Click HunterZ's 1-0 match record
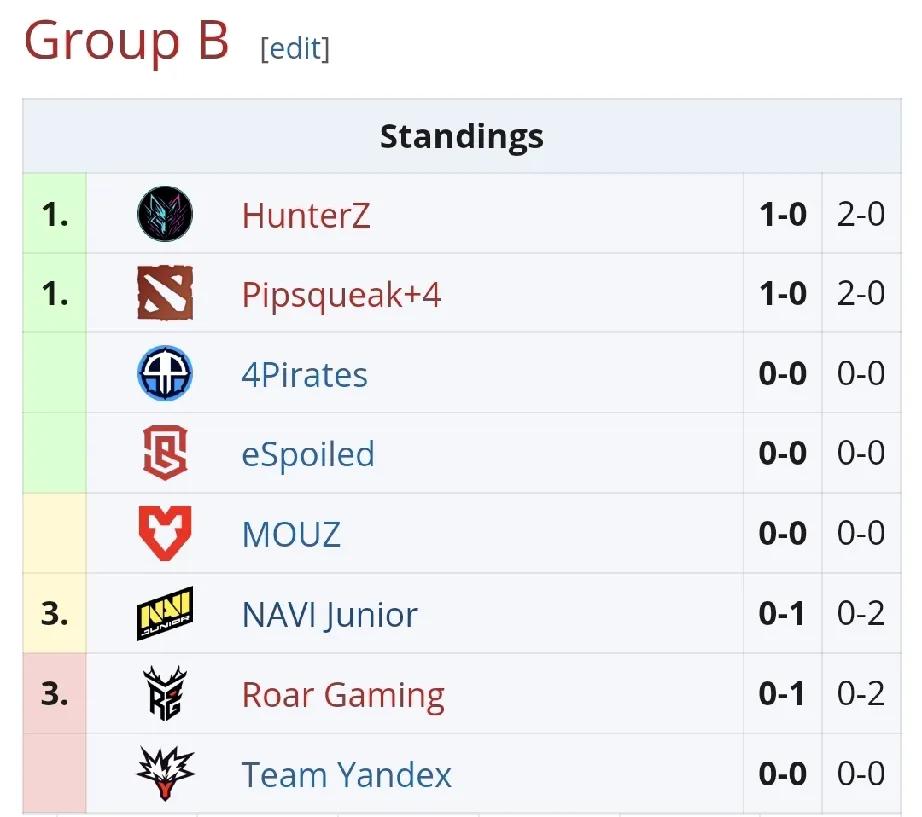The width and height of the screenshot is (922, 817). click(x=782, y=215)
